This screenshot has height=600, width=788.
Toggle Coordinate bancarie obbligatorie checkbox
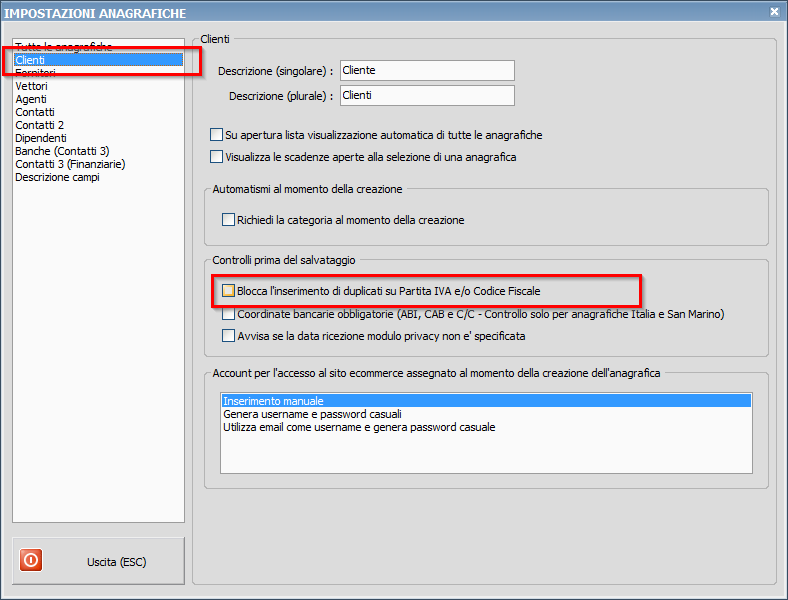[228, 314]
